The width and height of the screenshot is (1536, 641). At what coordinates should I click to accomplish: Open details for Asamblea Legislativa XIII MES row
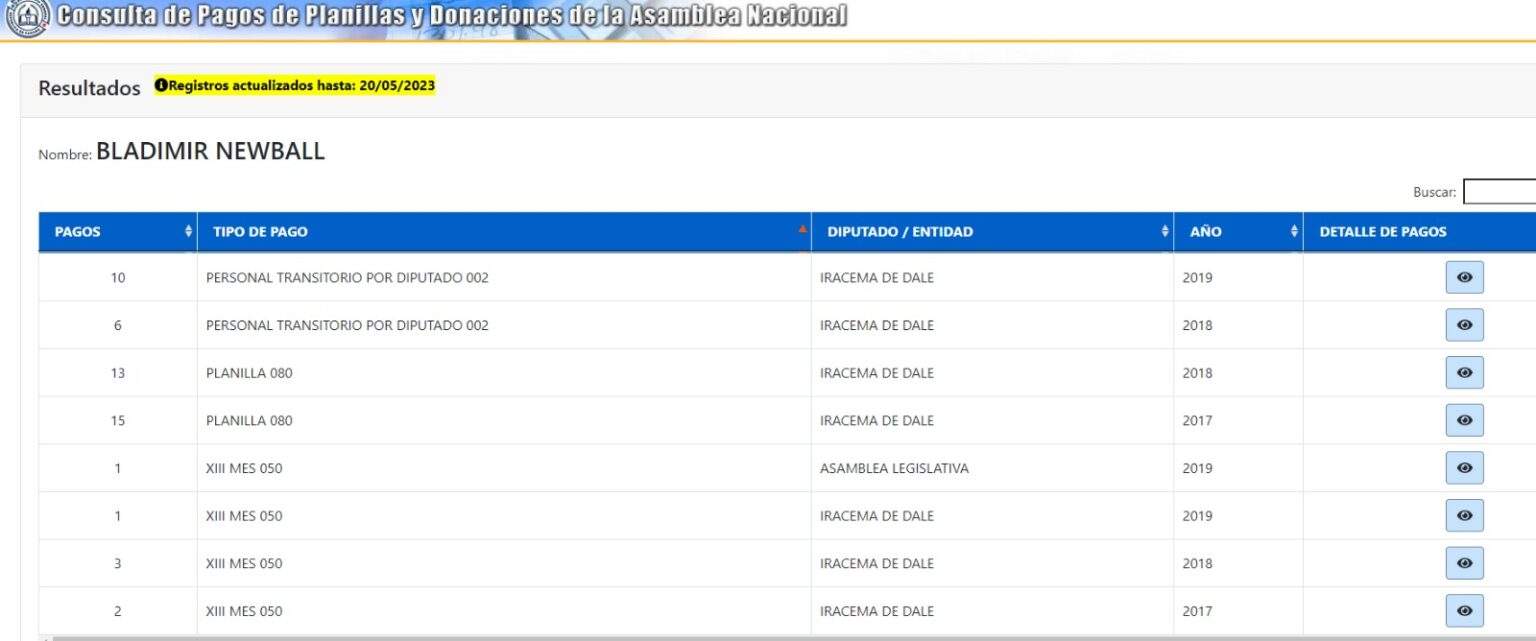pos(1464,468)
